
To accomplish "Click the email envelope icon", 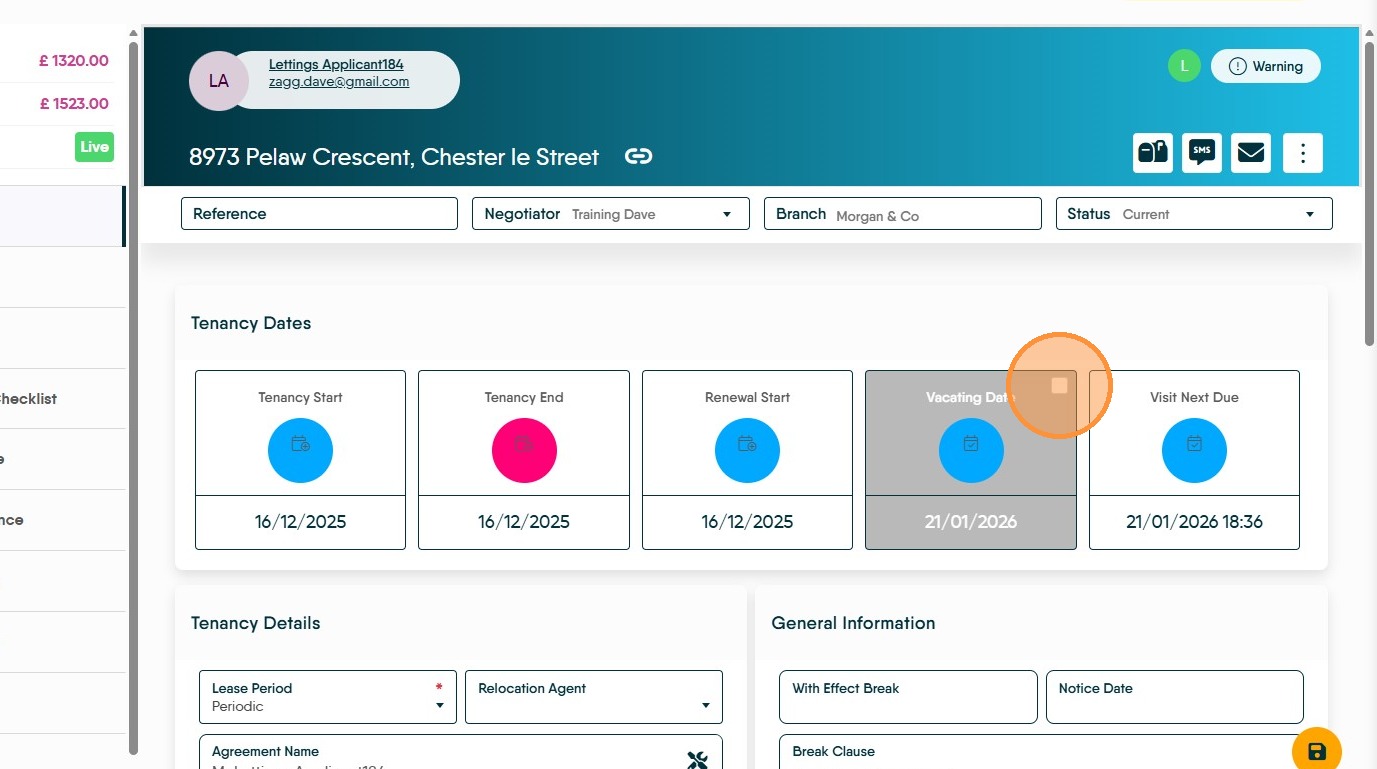I will coord(1251,153).
